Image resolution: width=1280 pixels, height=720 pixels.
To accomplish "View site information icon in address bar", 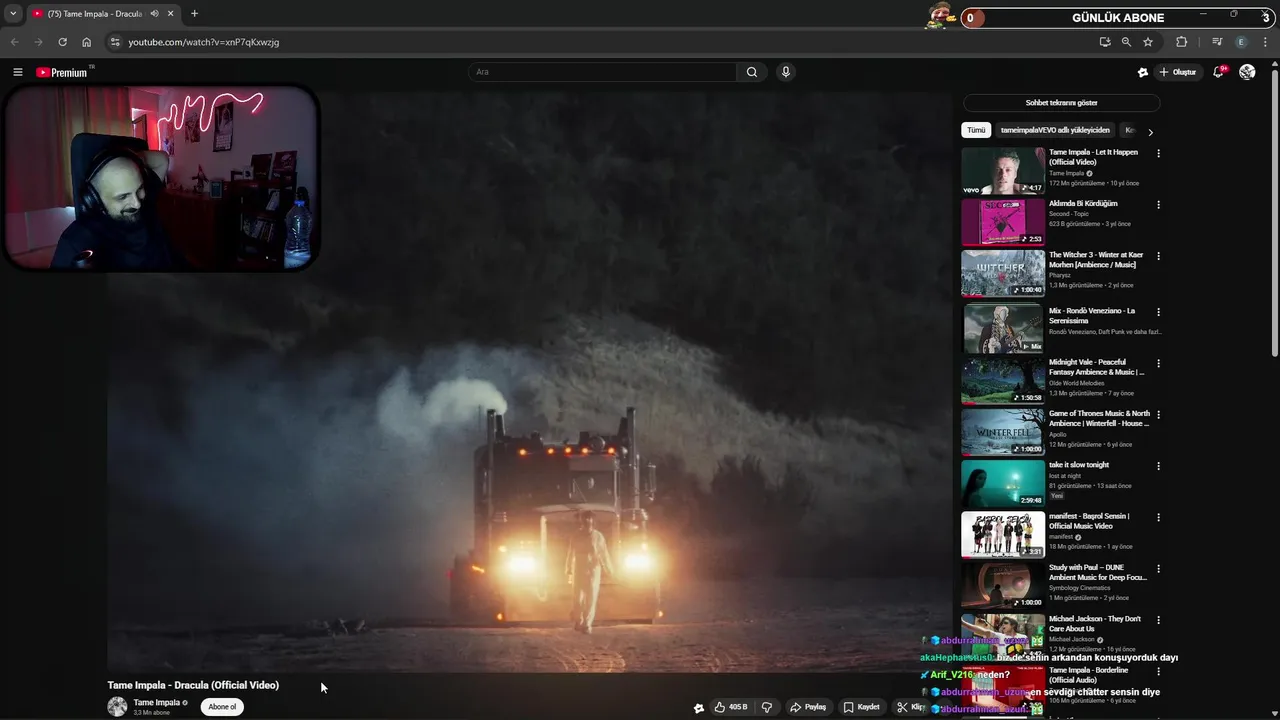I will tap(115, 42).
